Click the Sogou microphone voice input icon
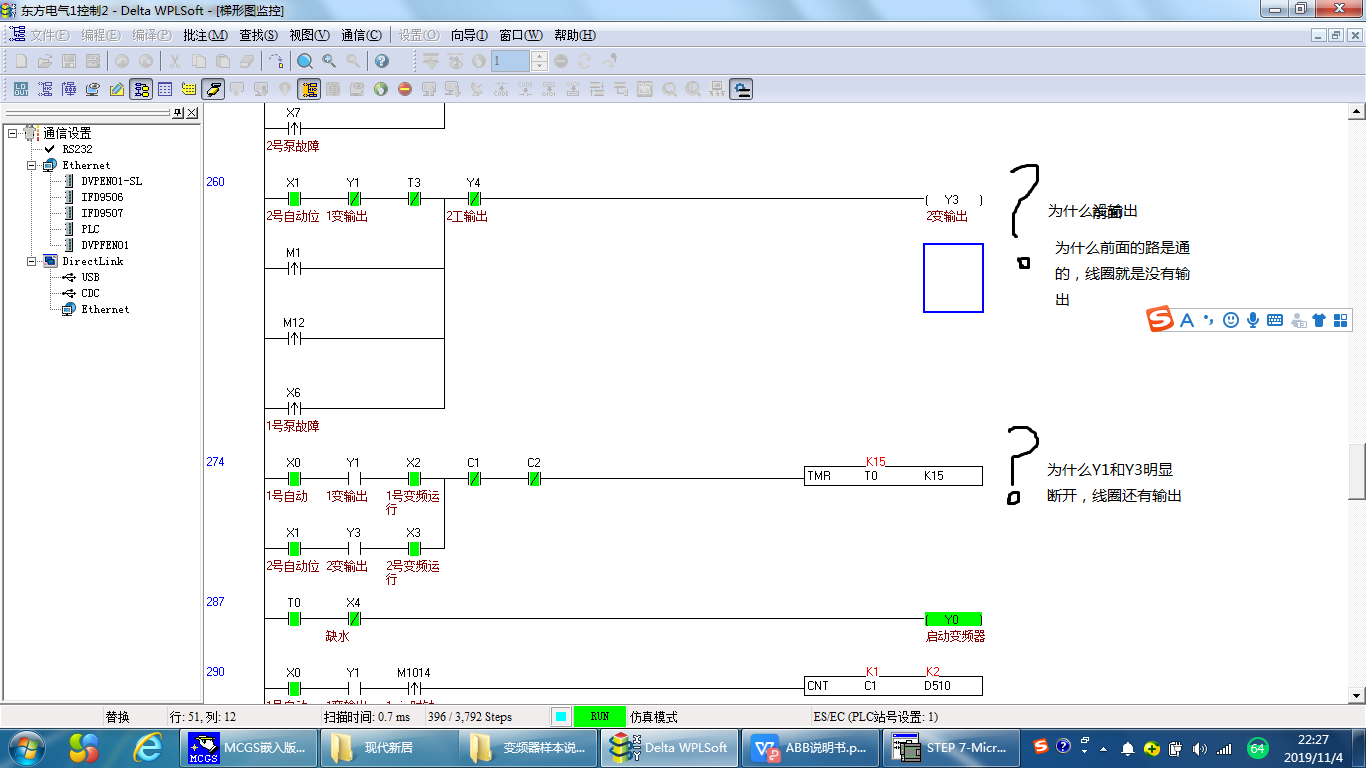This screenshot has height=768, width=1366. [x=1253, y=320]
